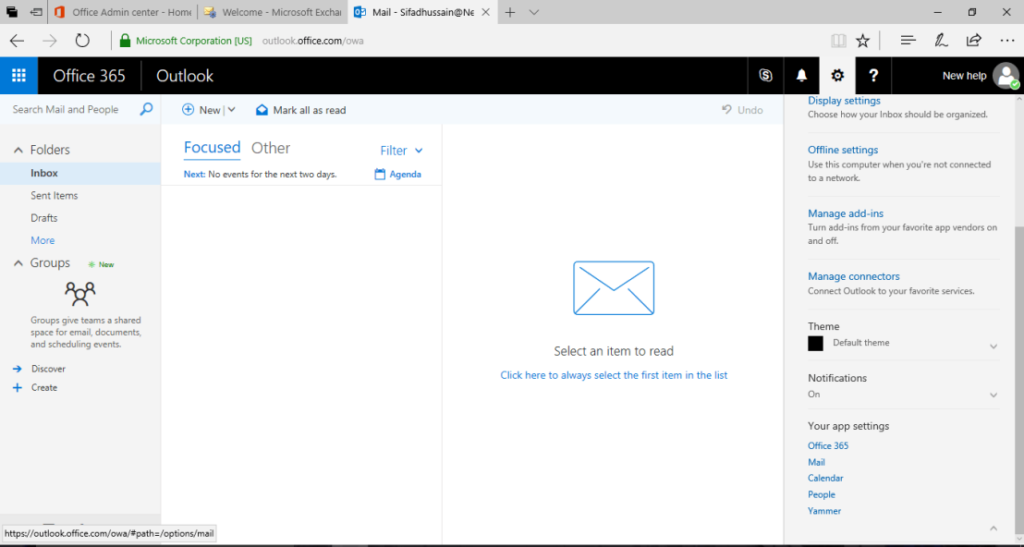Viewport: 1024px width, 547px height.
Task: Open Yammer app settings
Action: pyautogui.click(x=824, y=511)
